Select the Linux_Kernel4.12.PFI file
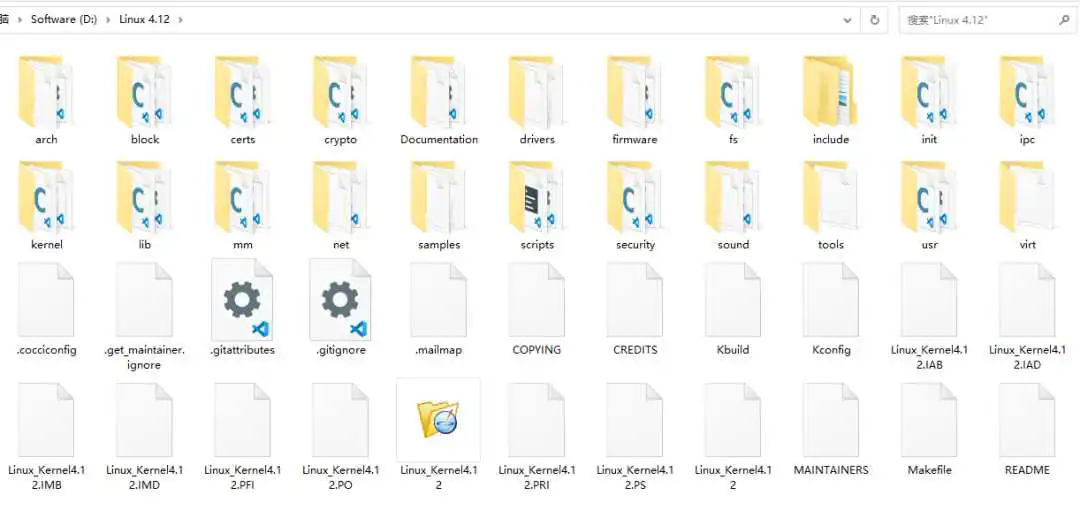The height and width of the screenshot is (526, 1080). tap(242, 435)
